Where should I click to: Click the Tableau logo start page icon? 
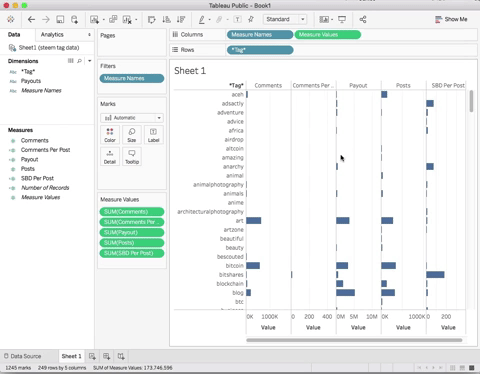10,19
